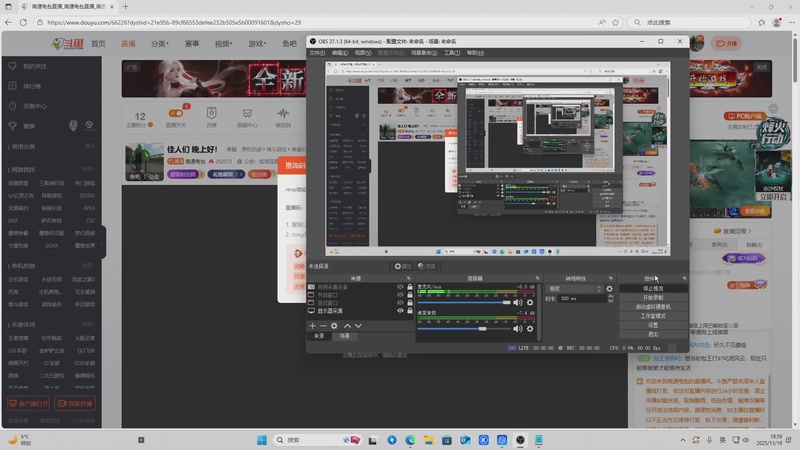This screenshot has width=800, height=450.
Task: Open the 场景集合(S) menu in OBS
Action: pyautogui.click(x=424, y=53)
